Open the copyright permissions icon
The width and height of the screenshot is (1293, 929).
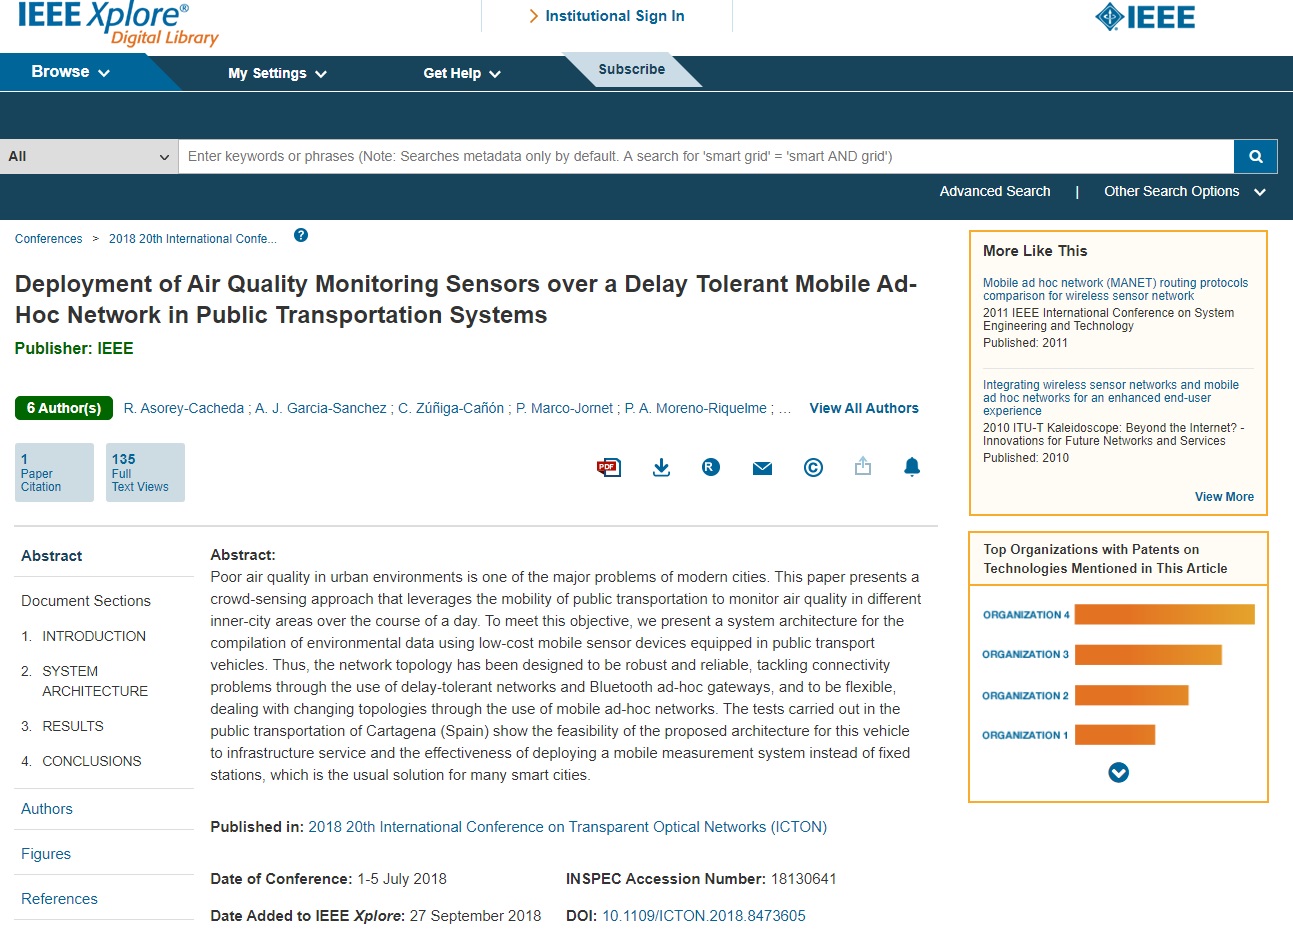click(x=813, y=467)
